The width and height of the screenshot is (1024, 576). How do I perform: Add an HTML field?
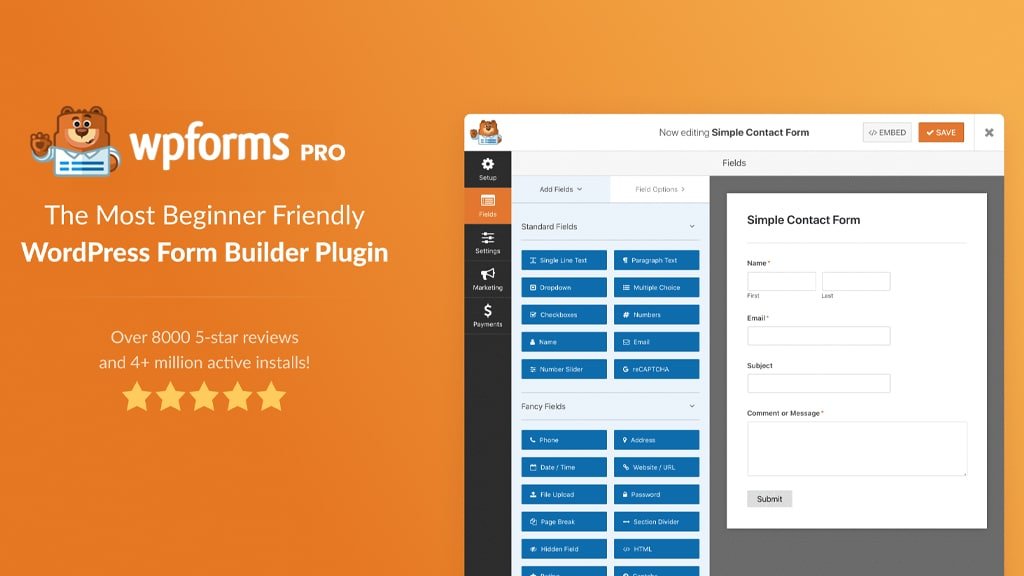tap(656, 549)
